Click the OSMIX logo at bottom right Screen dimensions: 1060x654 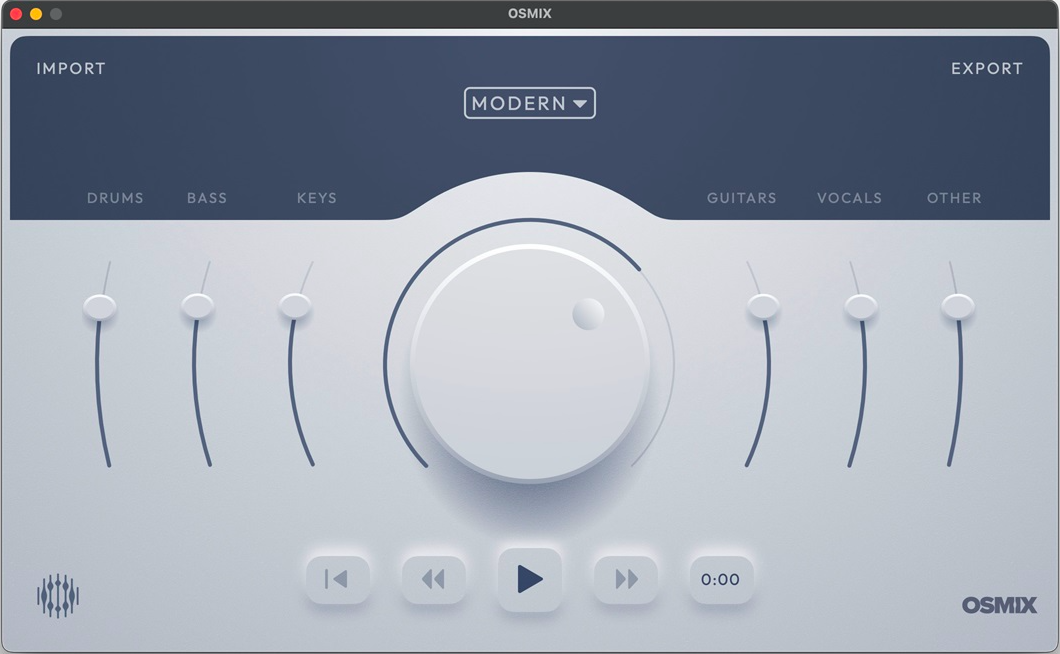pos(999,605)
